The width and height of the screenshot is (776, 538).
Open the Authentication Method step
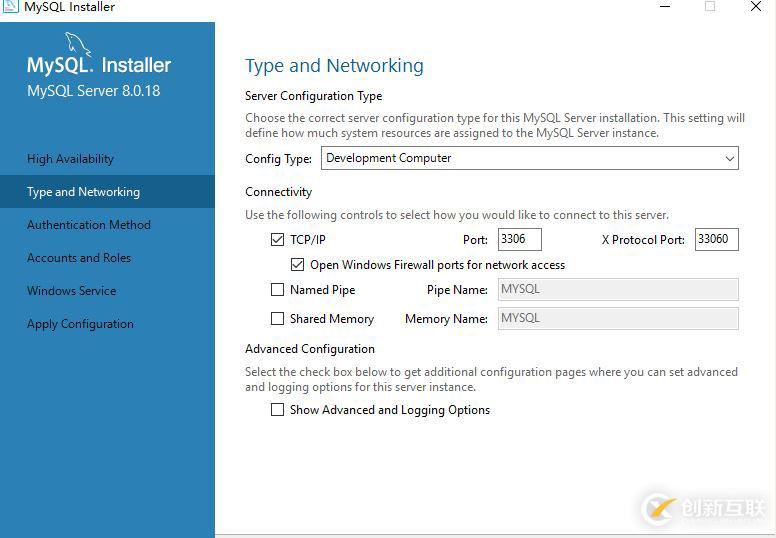coord(88,225)
